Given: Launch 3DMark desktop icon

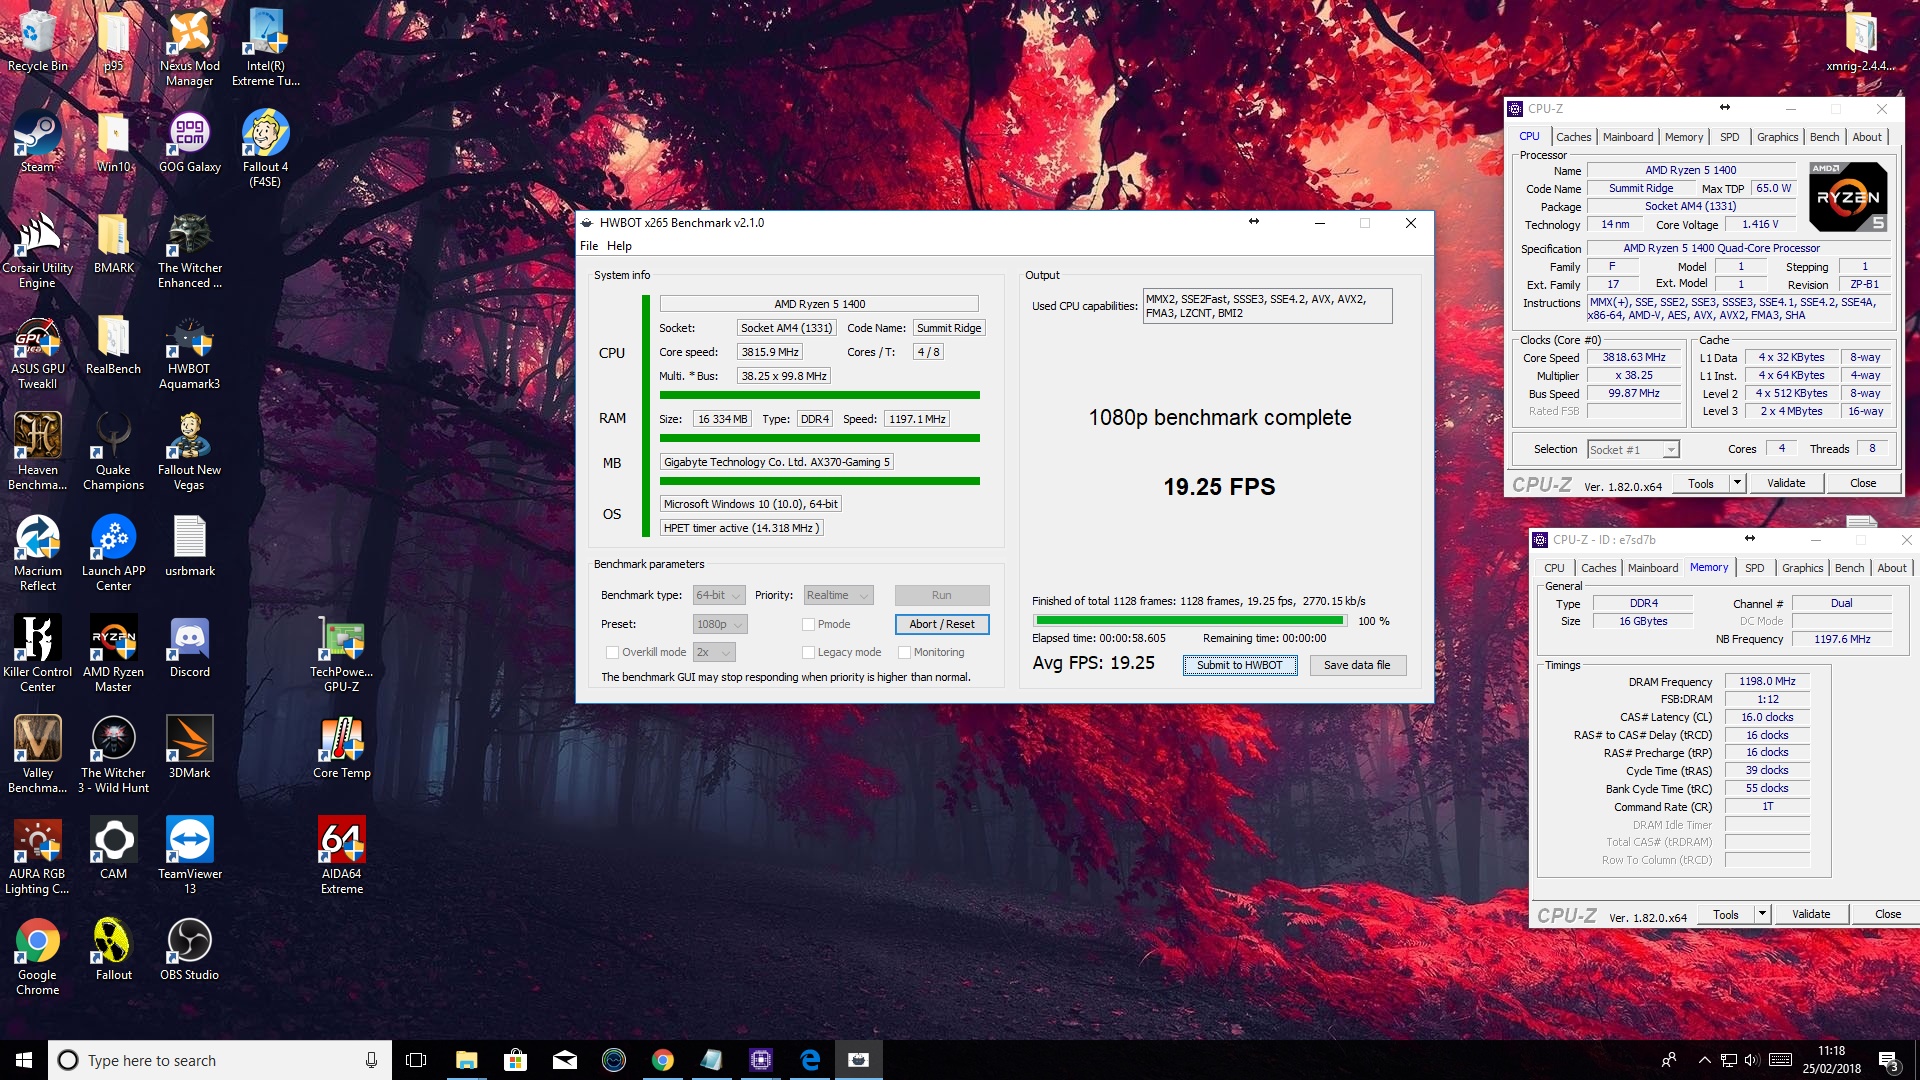Looking at the screenshot, I should 189,748.
